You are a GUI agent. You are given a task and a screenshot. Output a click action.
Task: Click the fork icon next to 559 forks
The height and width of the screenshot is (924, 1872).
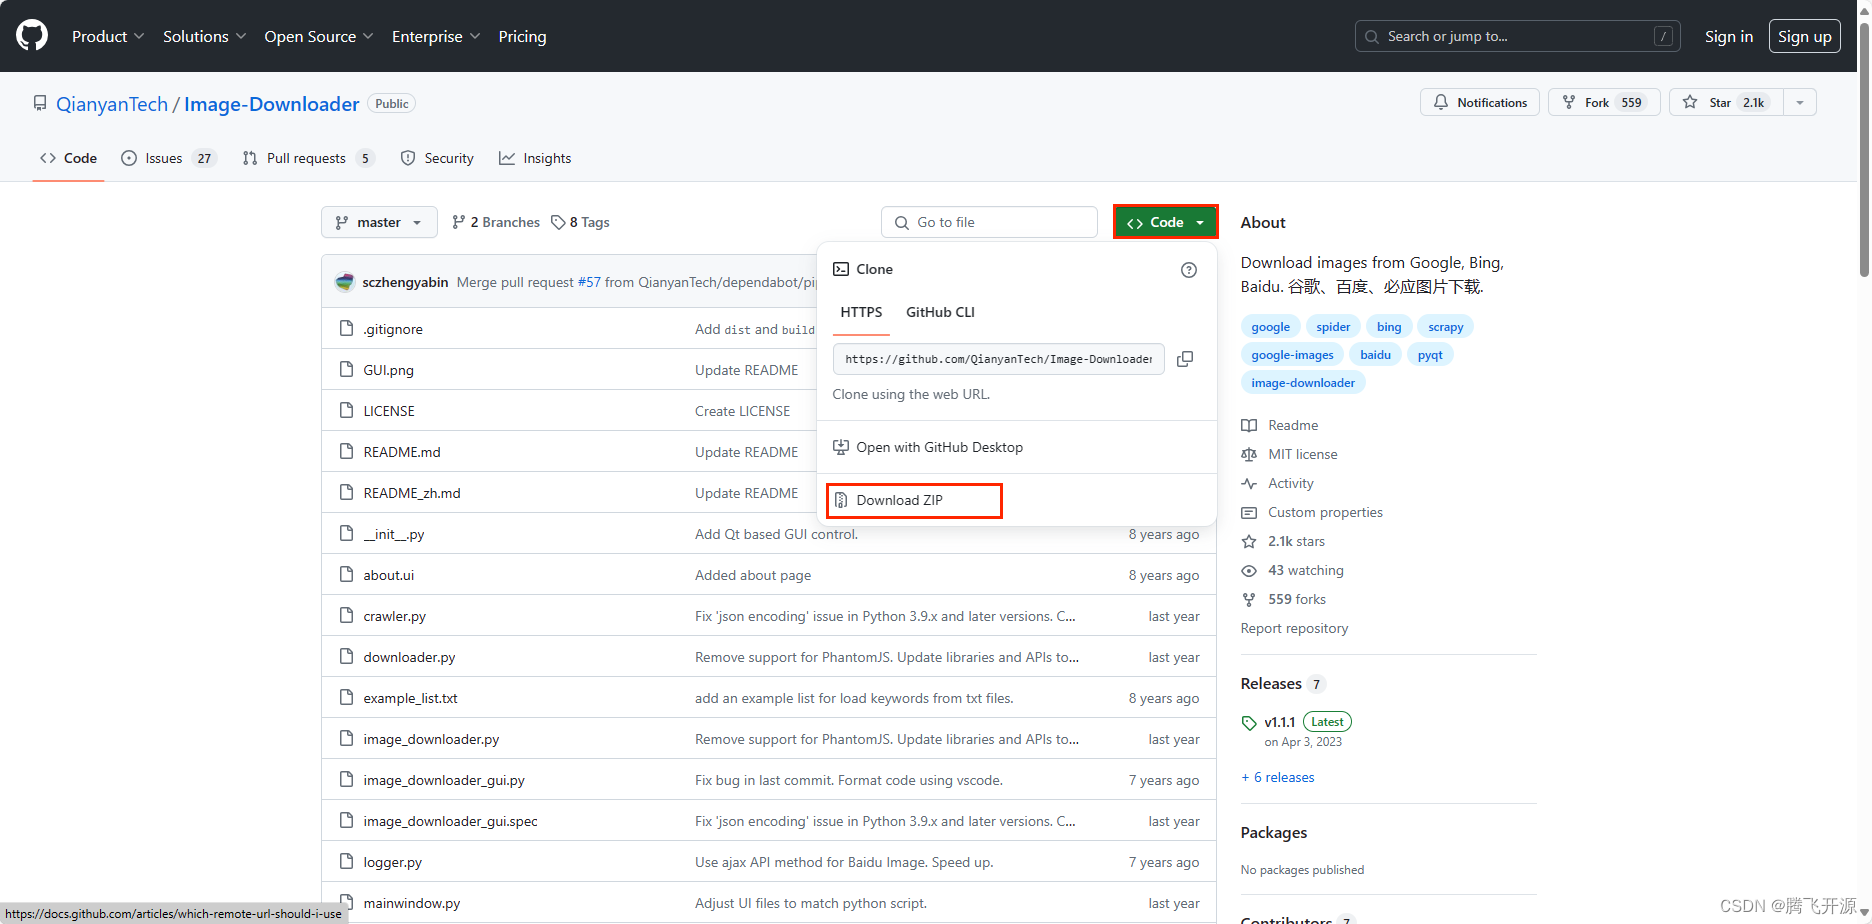(x=1249, y=599)
